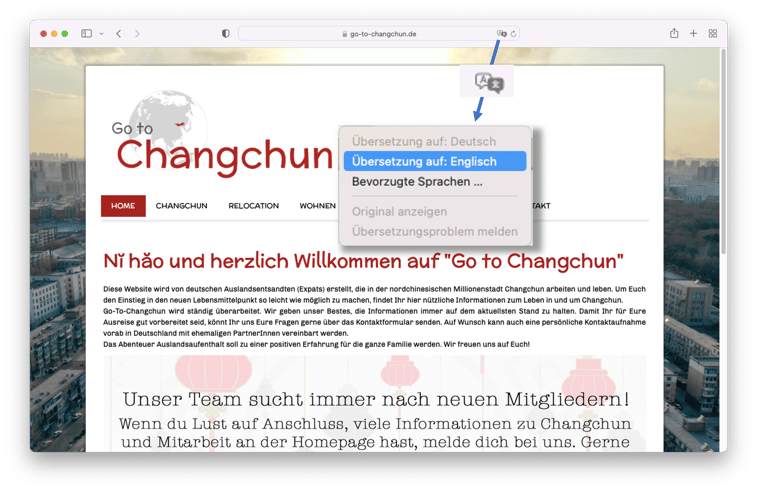Viewport: 757px width, 491px height.
Task: Go forward to the next page
Action: [x=137, y=33]
